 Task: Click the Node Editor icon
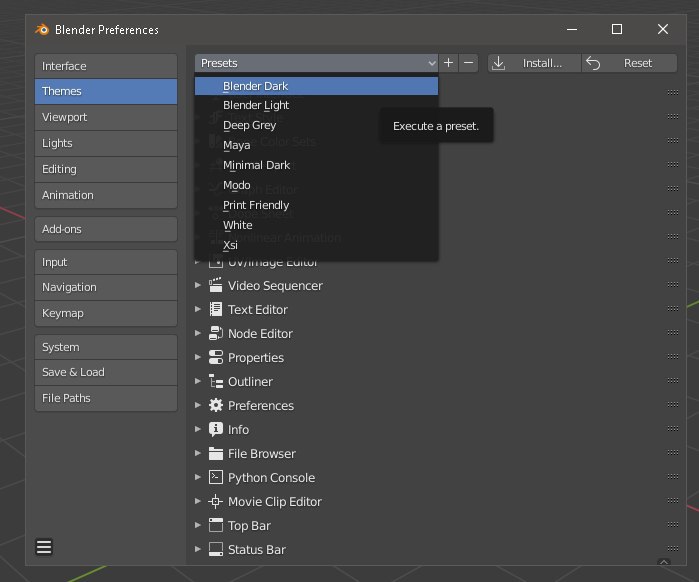click(x=216, y=333)
